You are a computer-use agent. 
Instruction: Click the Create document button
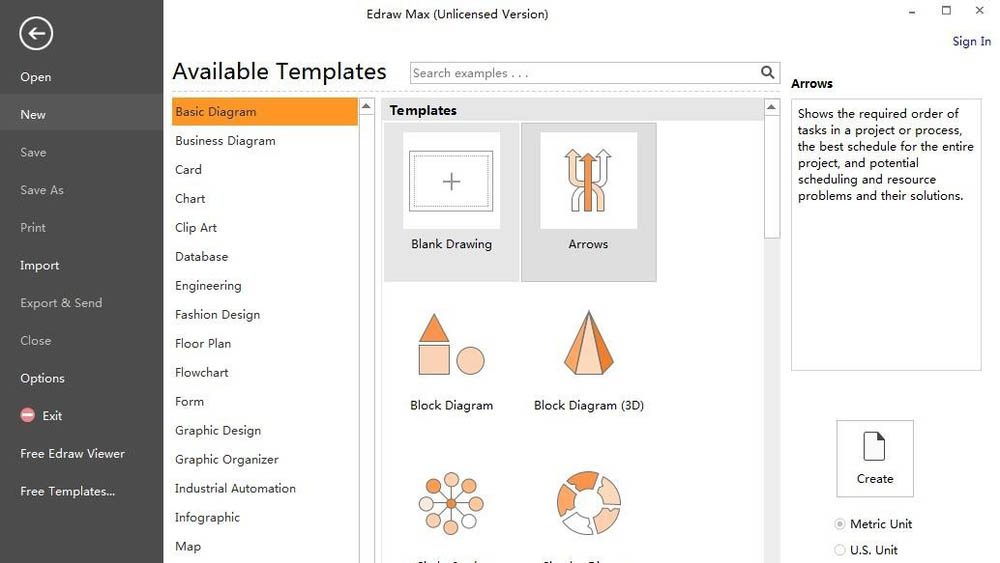874,458
